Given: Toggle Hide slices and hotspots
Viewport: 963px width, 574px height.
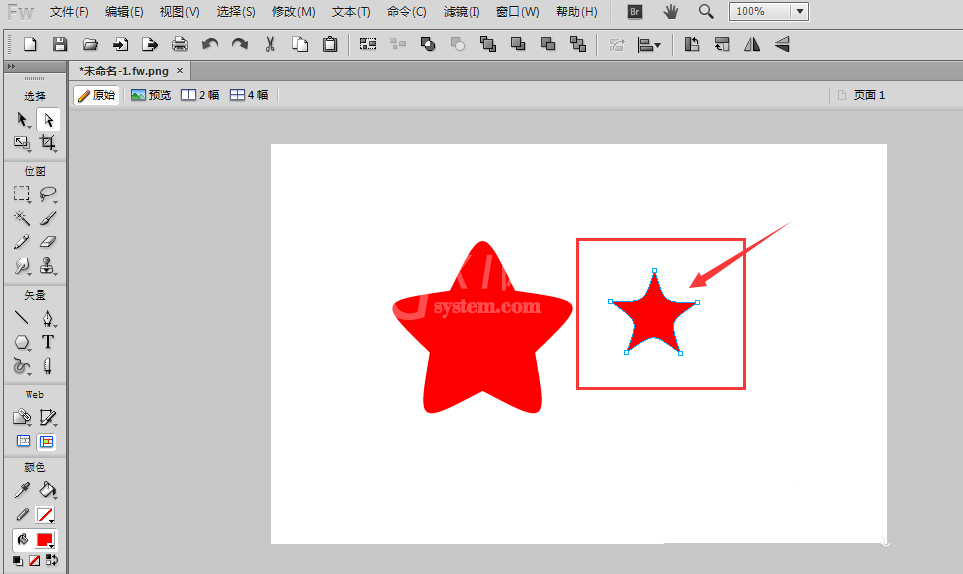Looking at the screenshot, I should point(23,441).
